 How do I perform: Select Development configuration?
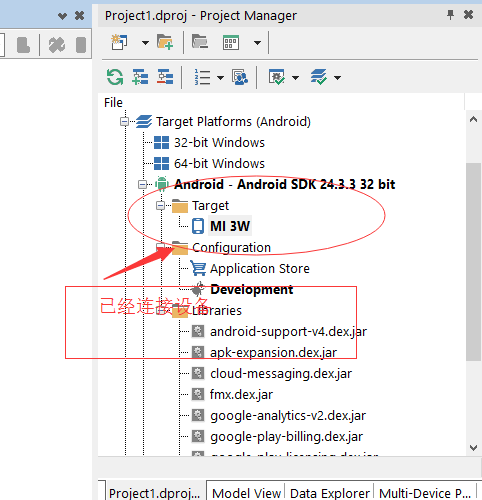point(252,289)
